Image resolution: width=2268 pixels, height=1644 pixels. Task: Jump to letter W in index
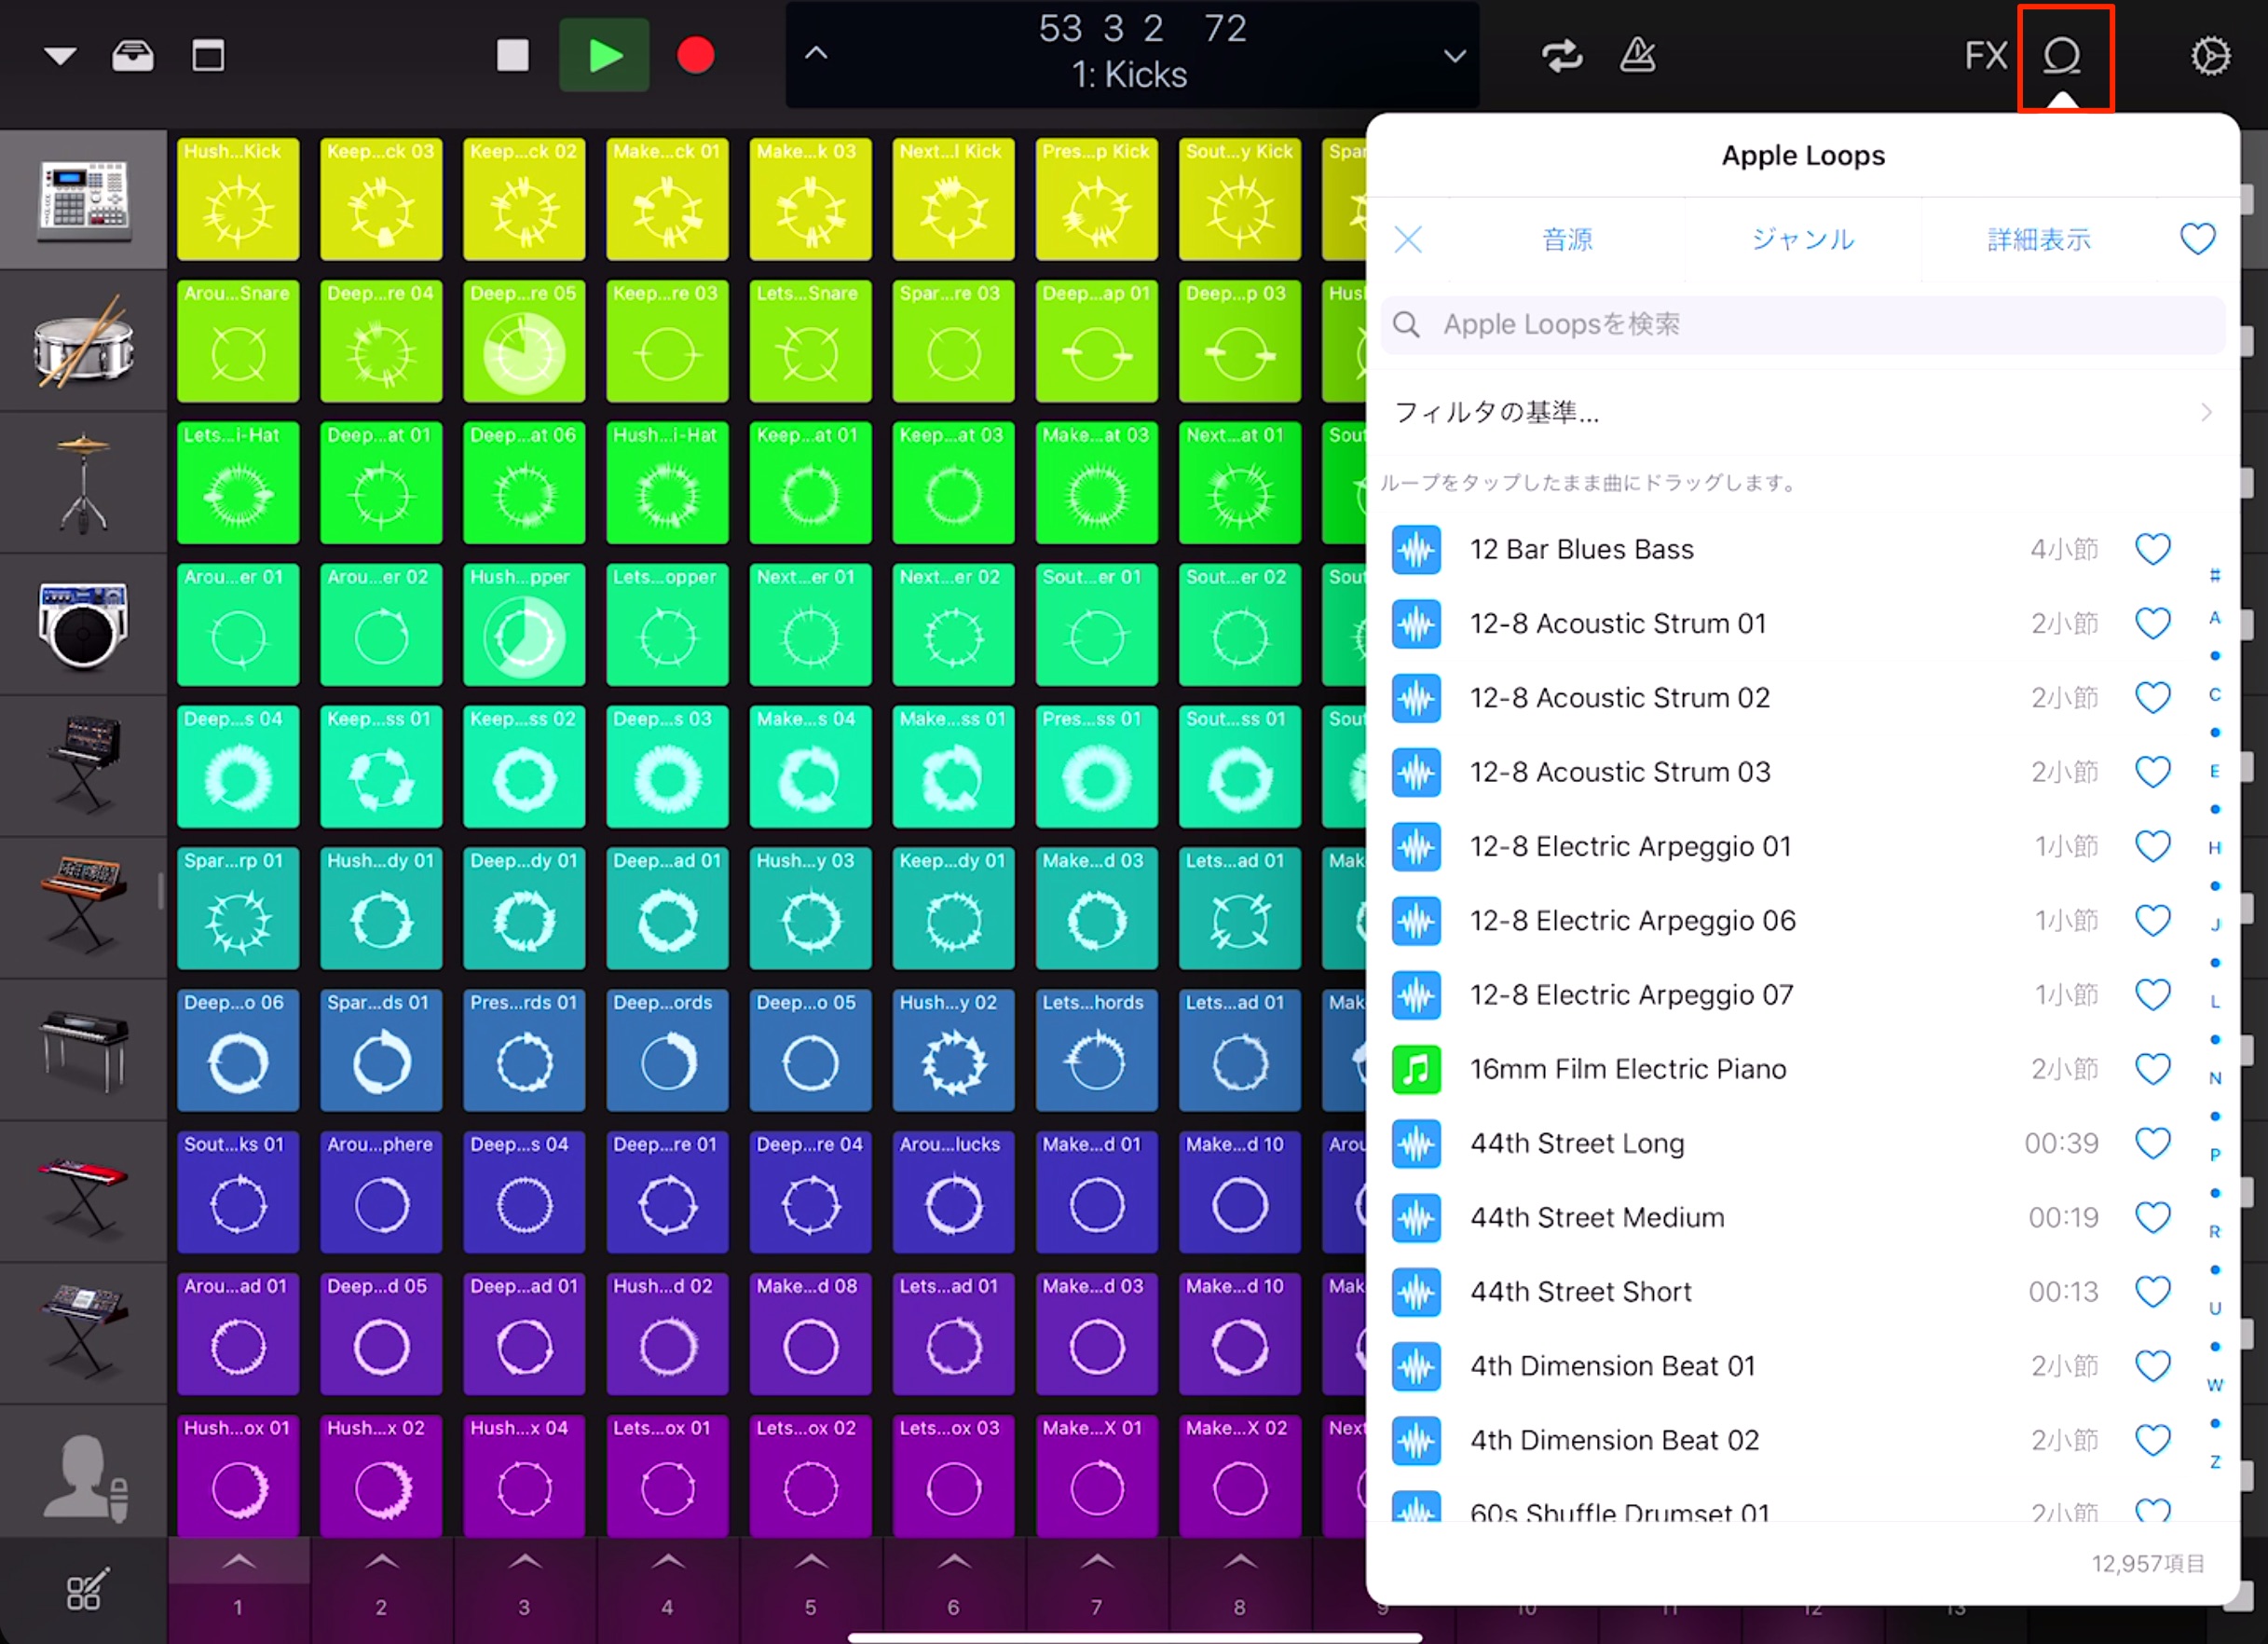click(2214, 1385)
